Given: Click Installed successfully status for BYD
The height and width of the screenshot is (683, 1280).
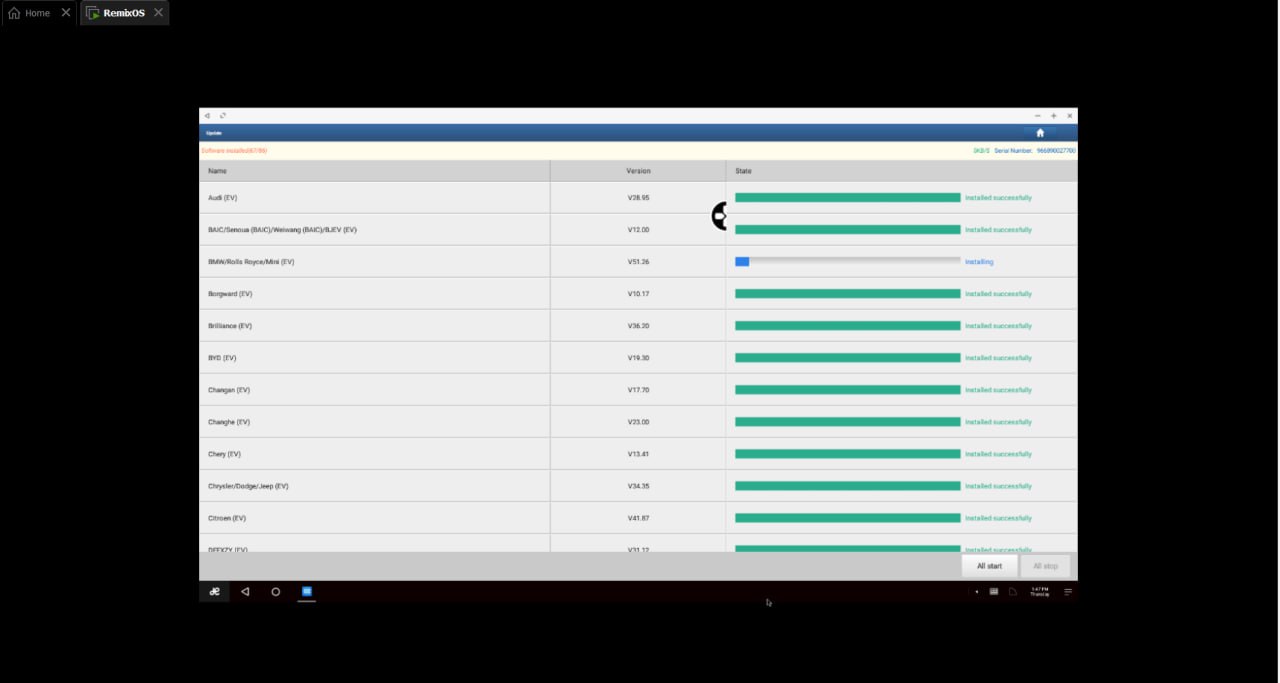Looking at the screenshot, I should [998, 358].
